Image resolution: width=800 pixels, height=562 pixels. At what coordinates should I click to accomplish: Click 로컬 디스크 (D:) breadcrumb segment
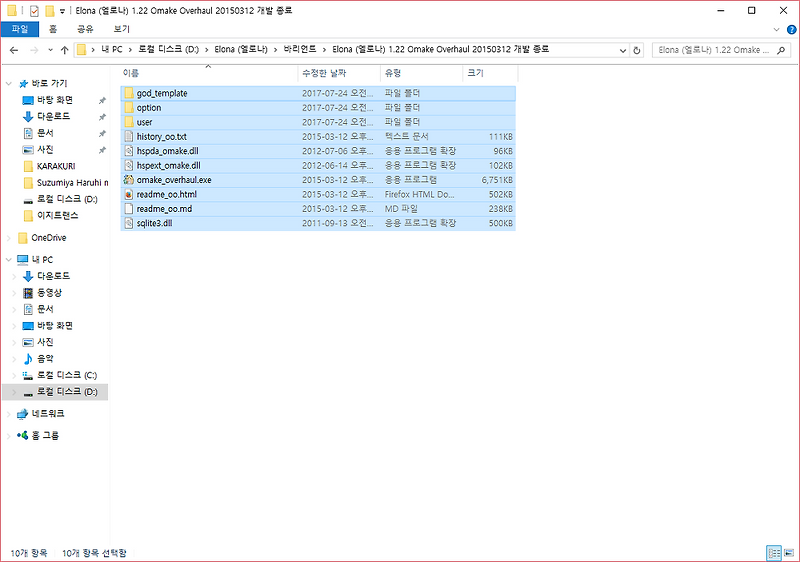169,49
